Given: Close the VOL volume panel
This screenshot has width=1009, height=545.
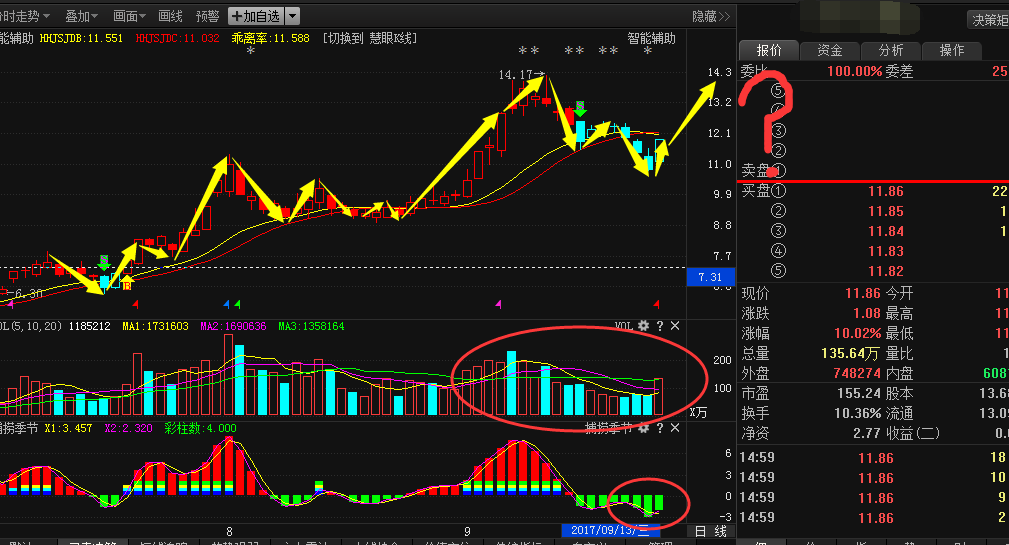Looking at the screenshot, I should (675, 326).
